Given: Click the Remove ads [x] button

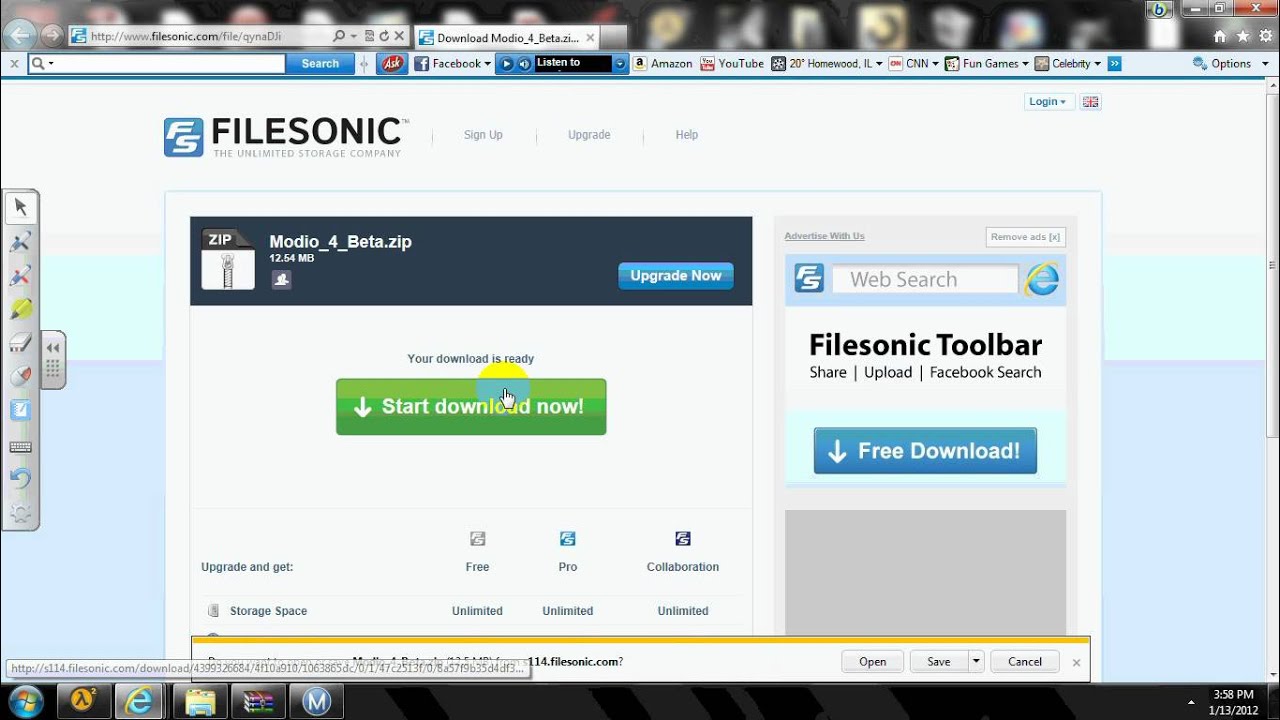Looking at the screenshot, I should tap(1025, 237).
